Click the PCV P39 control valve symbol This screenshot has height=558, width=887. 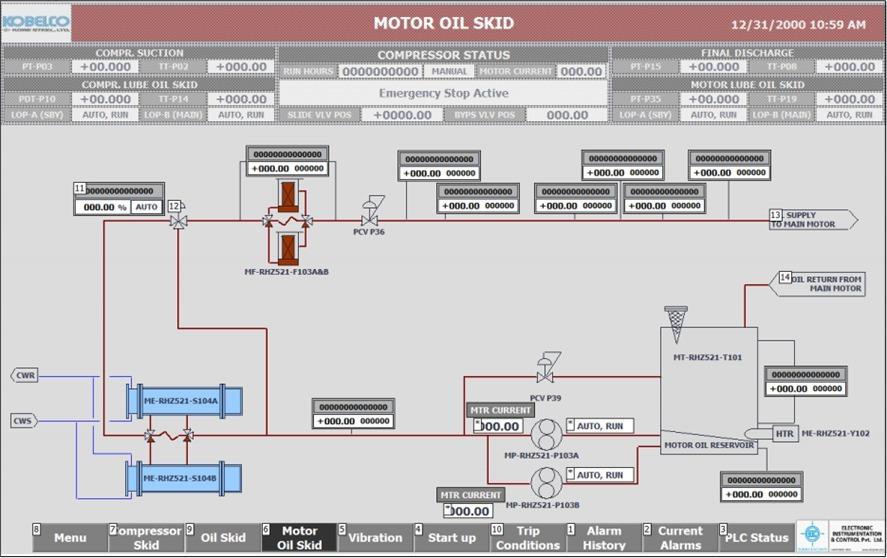point(547,367)
